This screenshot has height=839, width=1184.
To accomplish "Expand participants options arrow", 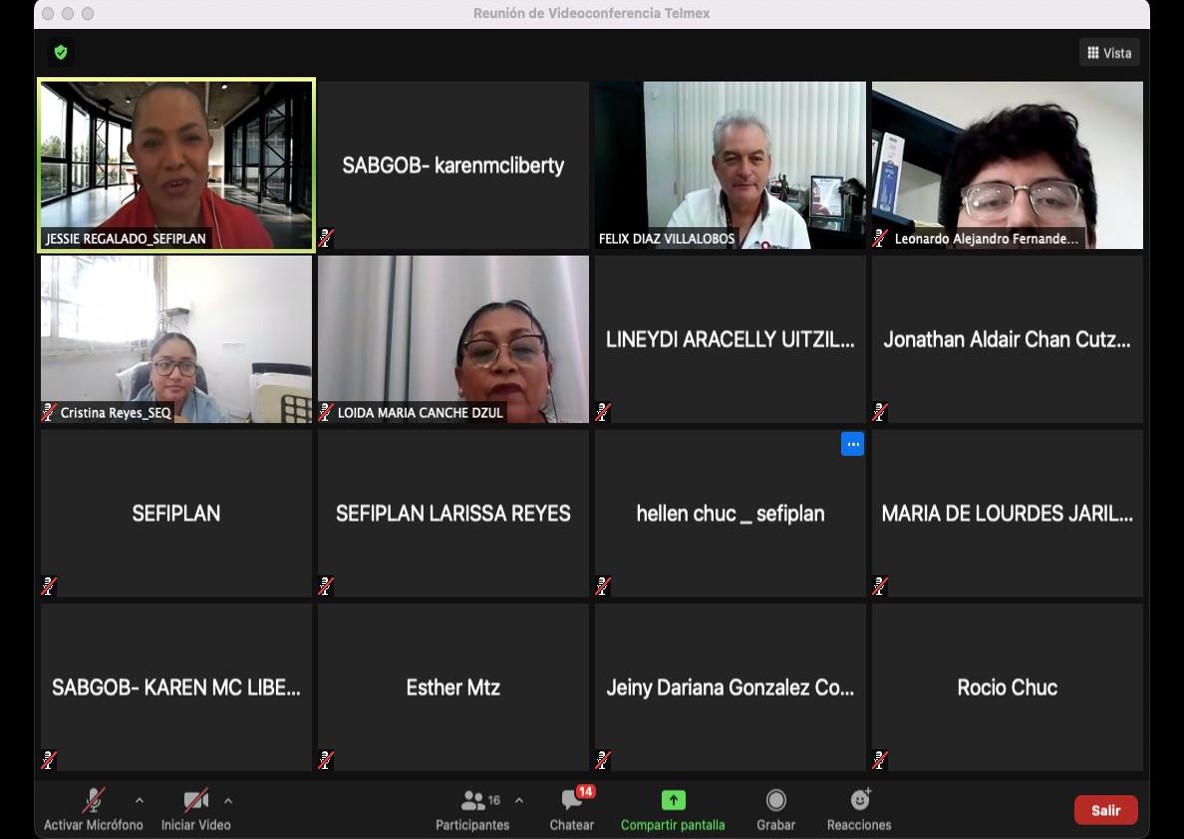I will (x=519, y=800).
